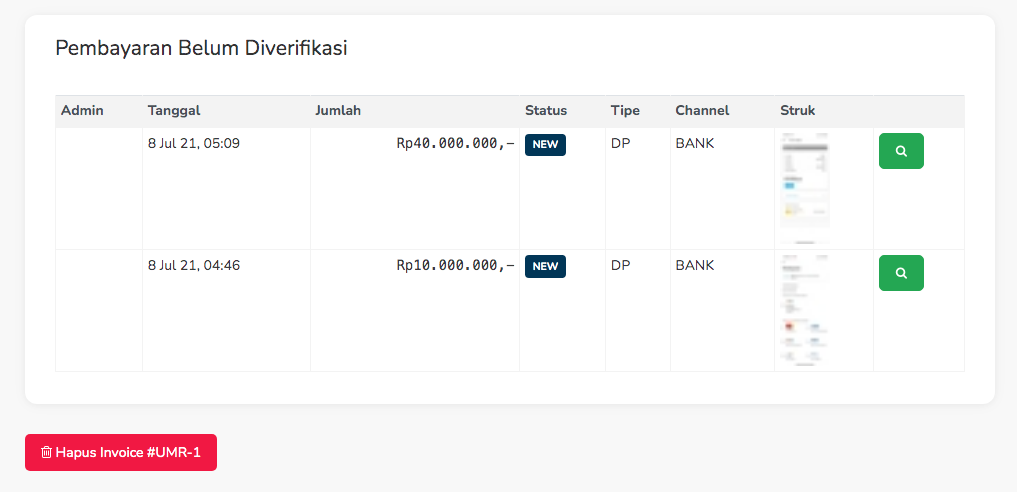This screenshot has width=1017, height=492.
Task: Click the NEW badge on the Rp40.000.000 row
Action: [x=545, y=145]
